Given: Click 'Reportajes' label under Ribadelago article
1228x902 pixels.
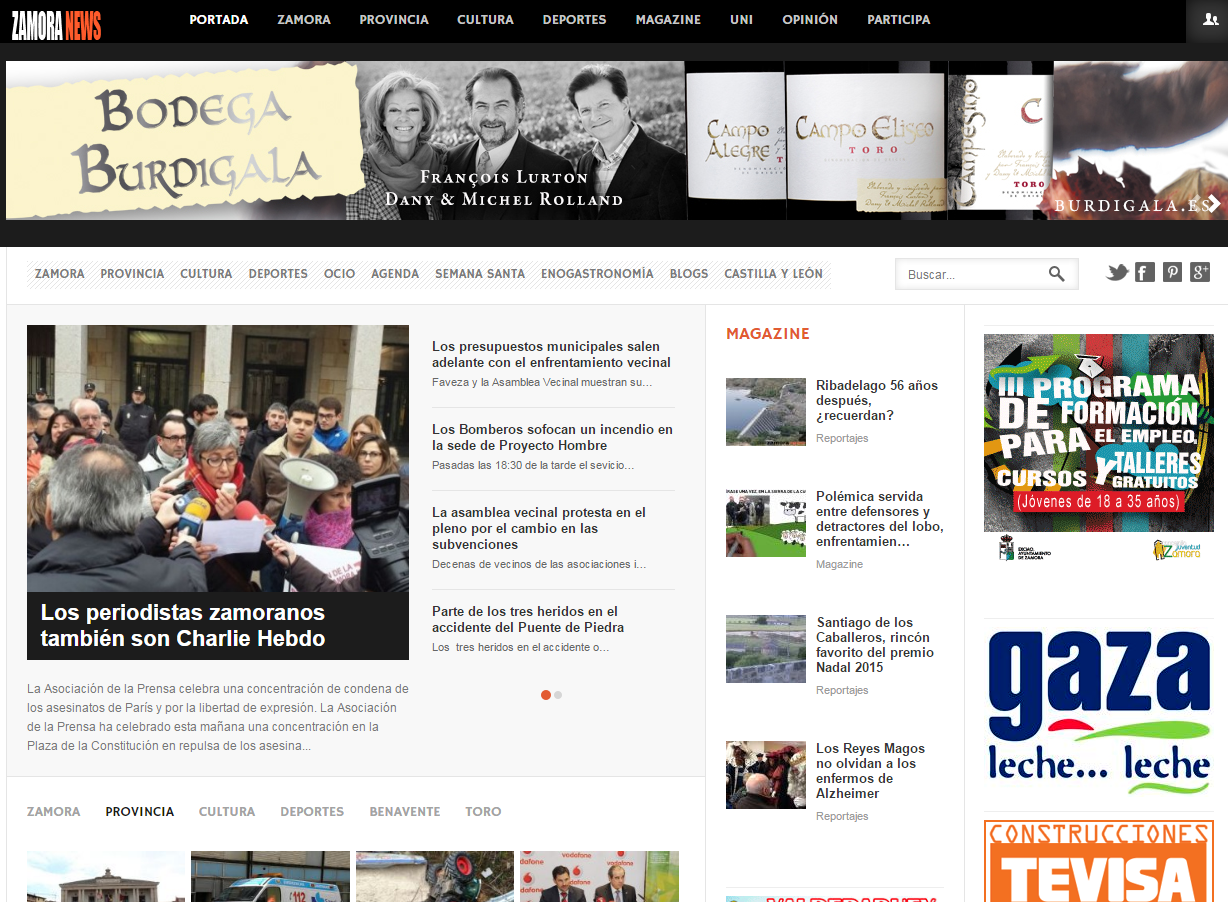Looking at the screenshot, I should click(x=842, y=439).
